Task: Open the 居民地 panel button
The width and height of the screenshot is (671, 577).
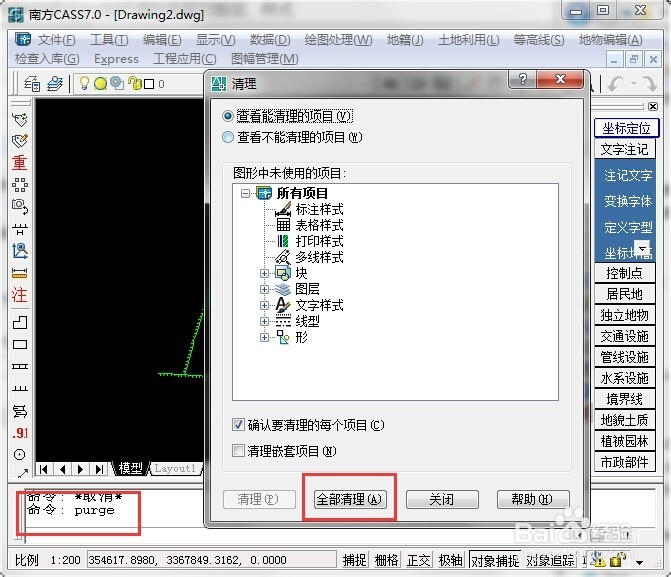Action: click(x=625, y=294)
